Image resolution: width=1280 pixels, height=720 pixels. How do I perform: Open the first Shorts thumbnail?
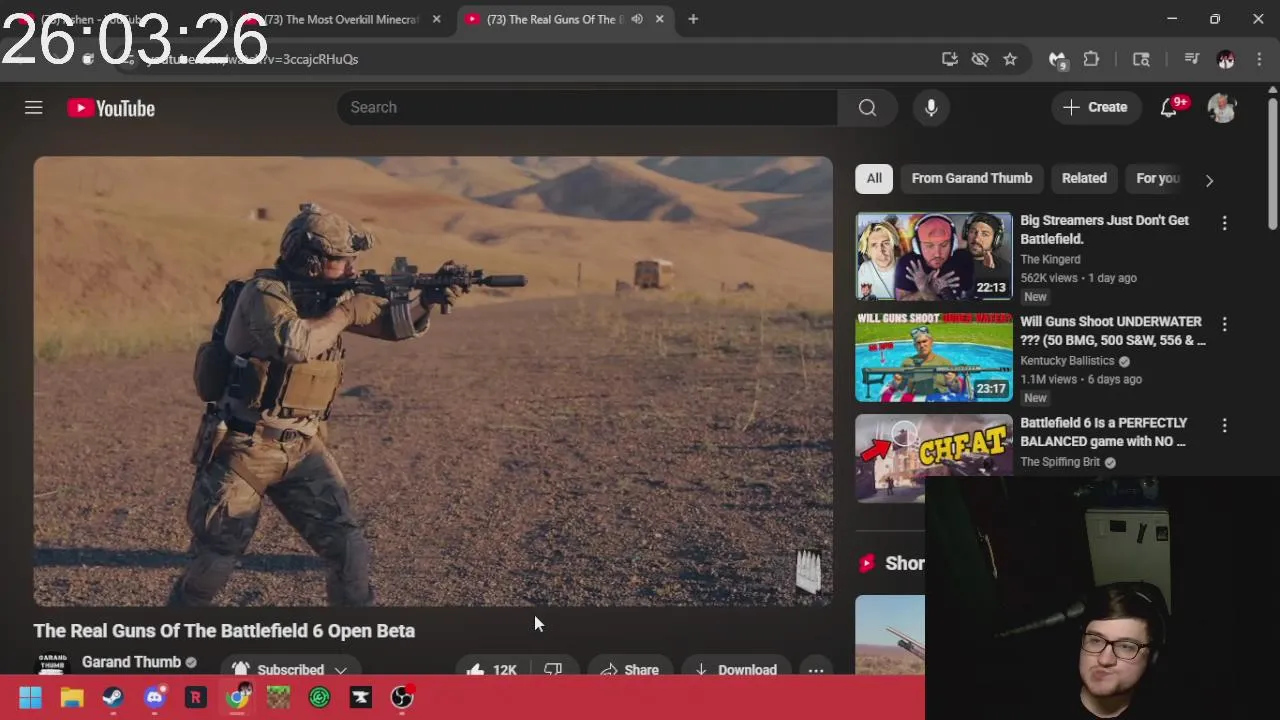tap(890, 637)
